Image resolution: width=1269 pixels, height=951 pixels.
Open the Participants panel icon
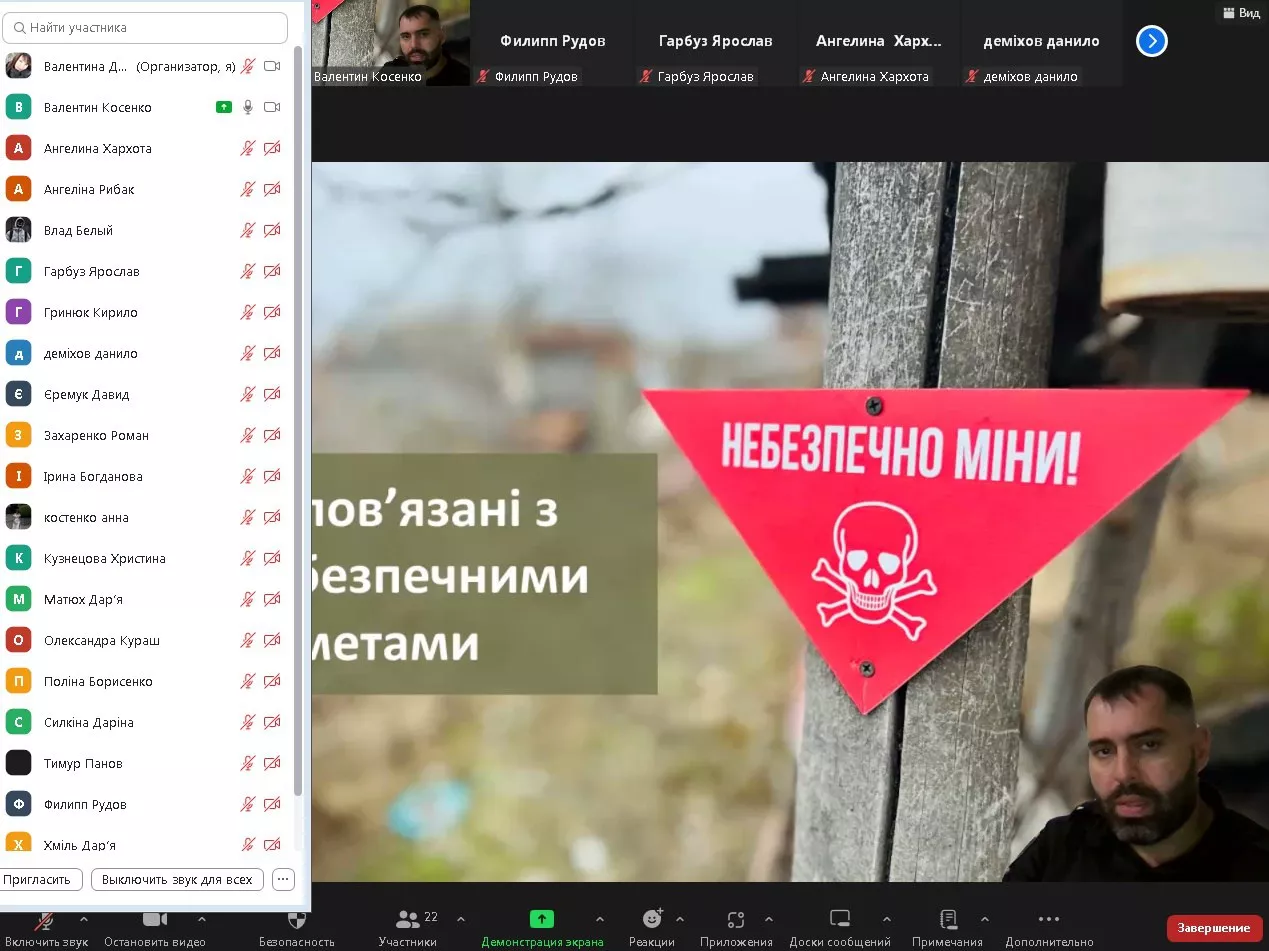[x=408, y=919]
